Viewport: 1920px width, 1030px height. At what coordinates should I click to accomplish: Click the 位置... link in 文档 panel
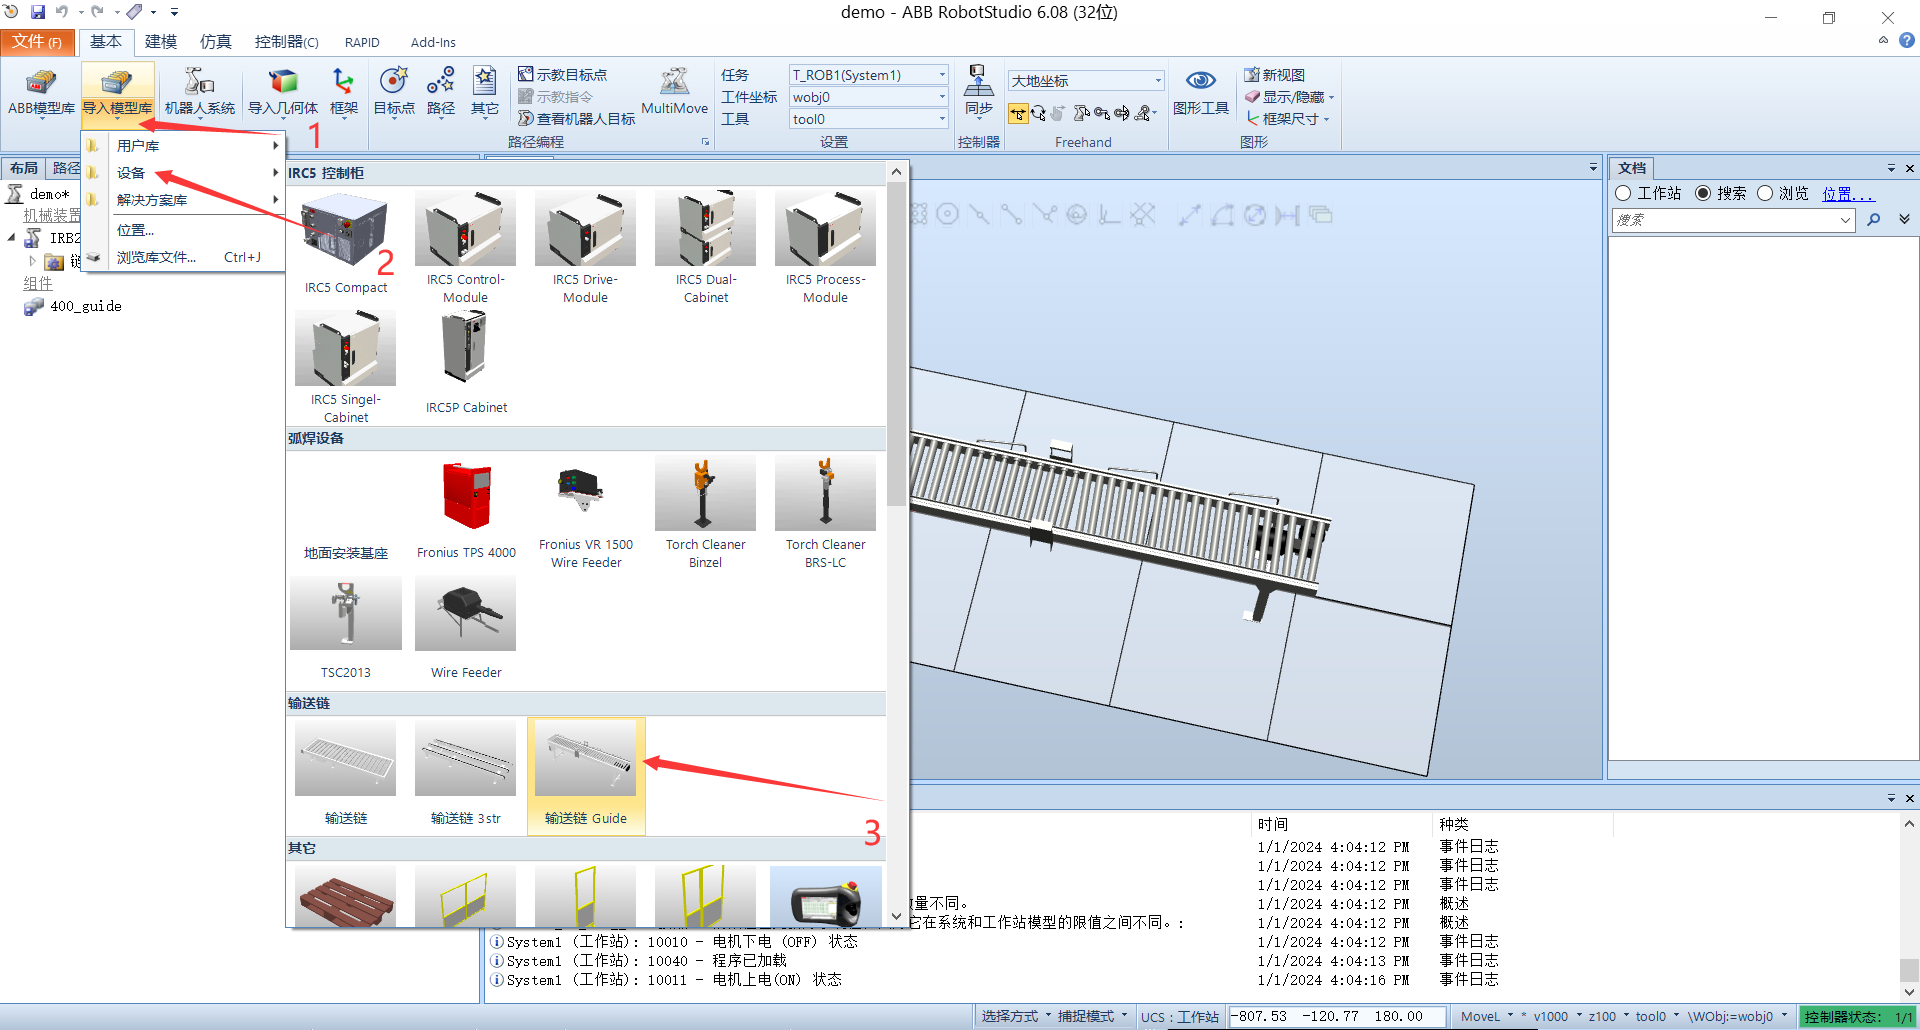(1847, 194)
